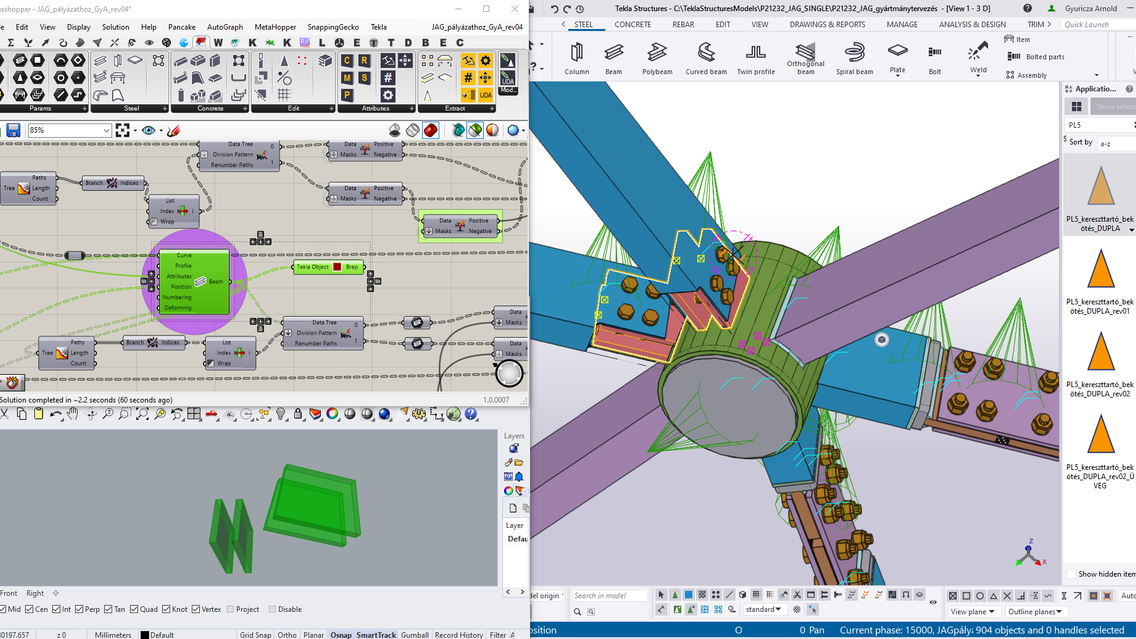
Task: Open the 85% zoom dropdown in Grasshopper
Action: click(106, 130)
